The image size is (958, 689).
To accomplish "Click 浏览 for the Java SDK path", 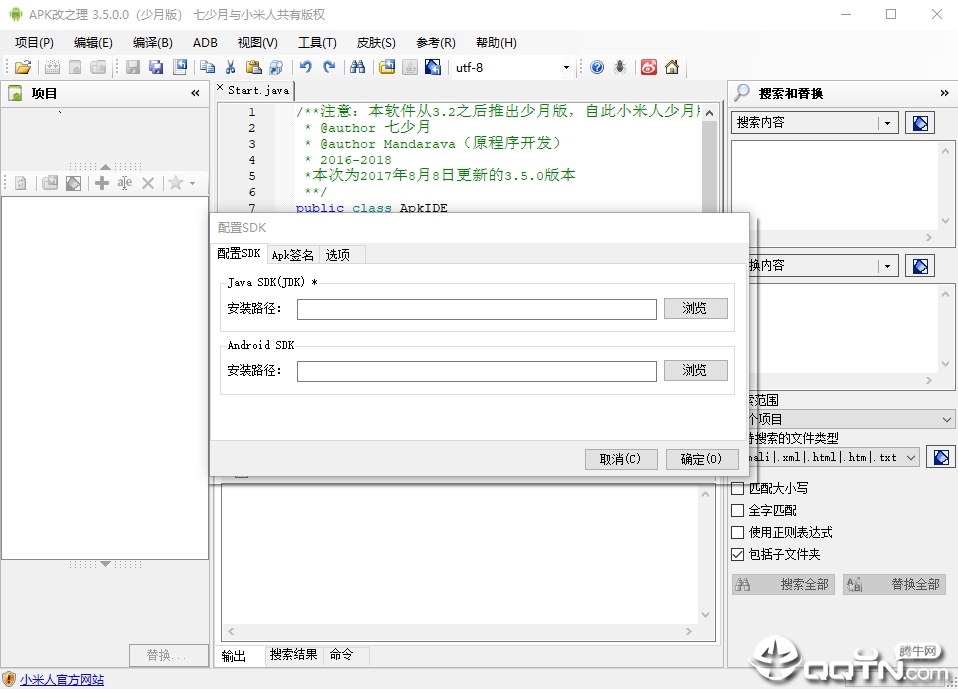I will 695,308.
